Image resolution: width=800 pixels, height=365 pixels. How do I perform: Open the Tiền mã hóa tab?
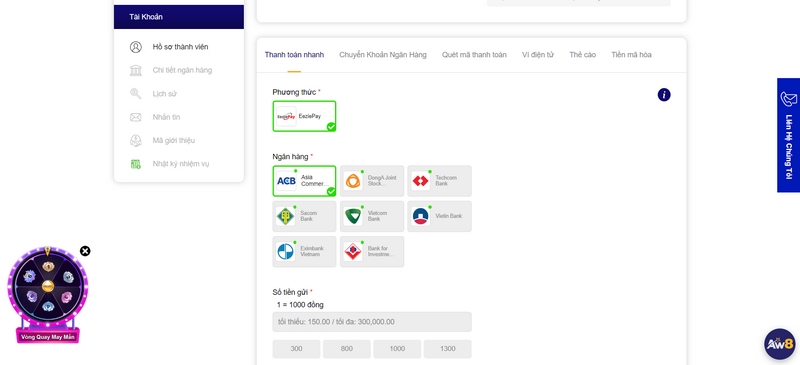pos(631,55)
